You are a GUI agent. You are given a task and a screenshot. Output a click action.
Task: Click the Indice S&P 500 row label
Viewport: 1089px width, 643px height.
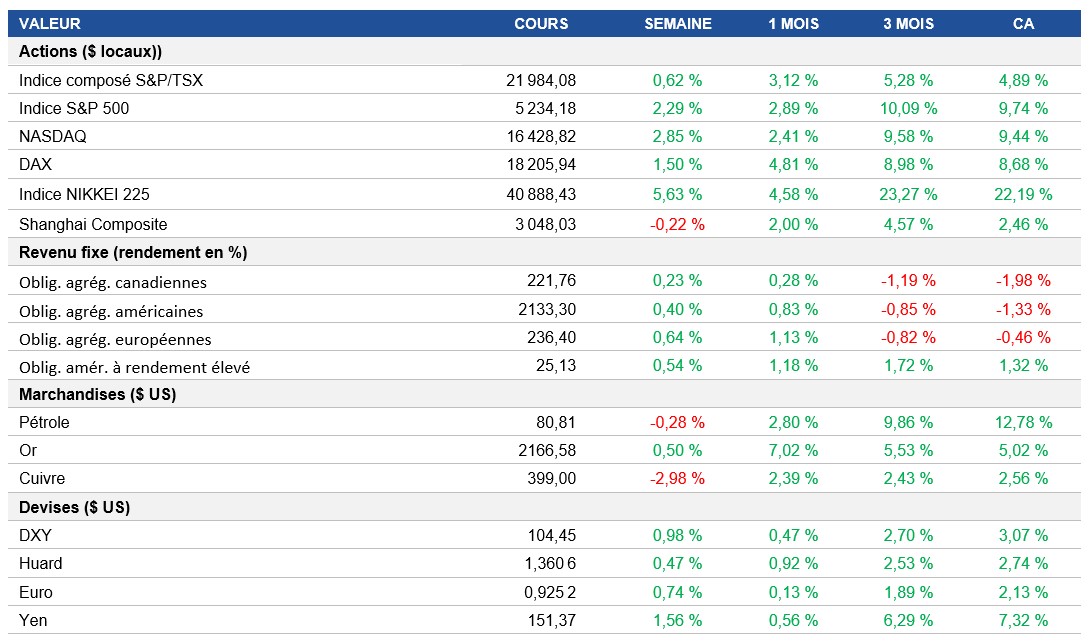click(74, 108)
